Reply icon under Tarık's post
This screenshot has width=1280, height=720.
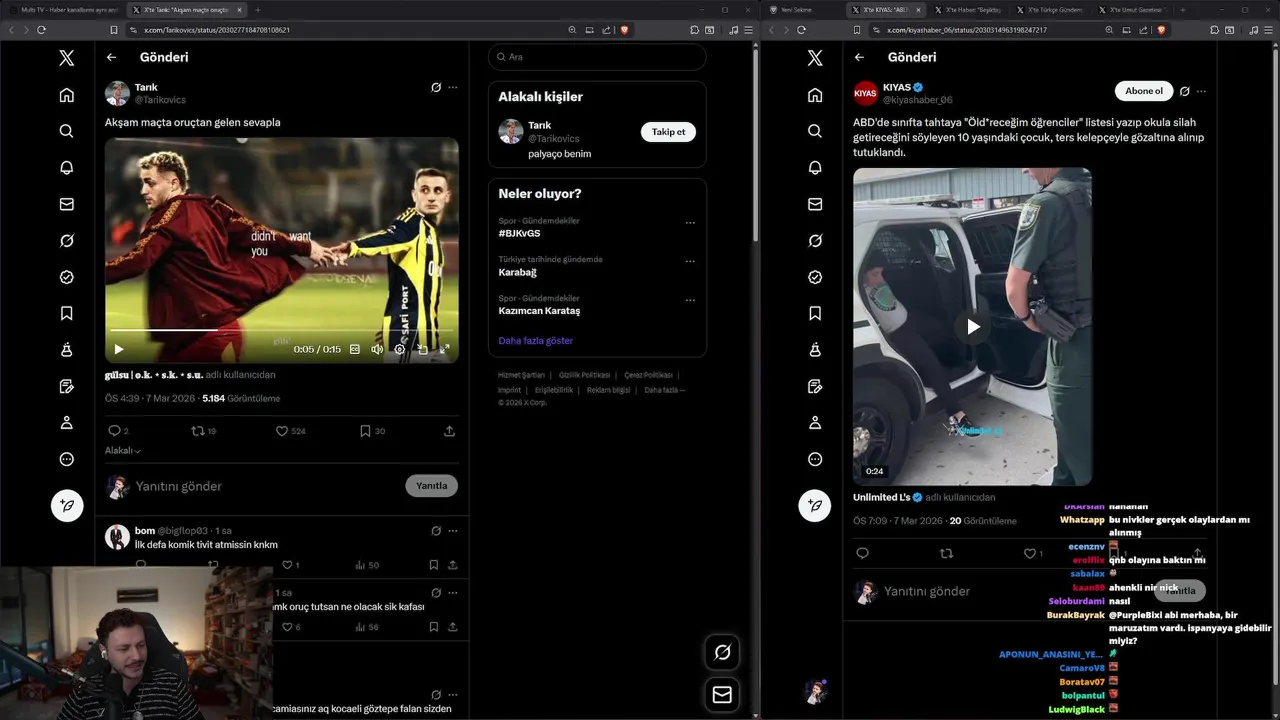click(x=114, y=431)
